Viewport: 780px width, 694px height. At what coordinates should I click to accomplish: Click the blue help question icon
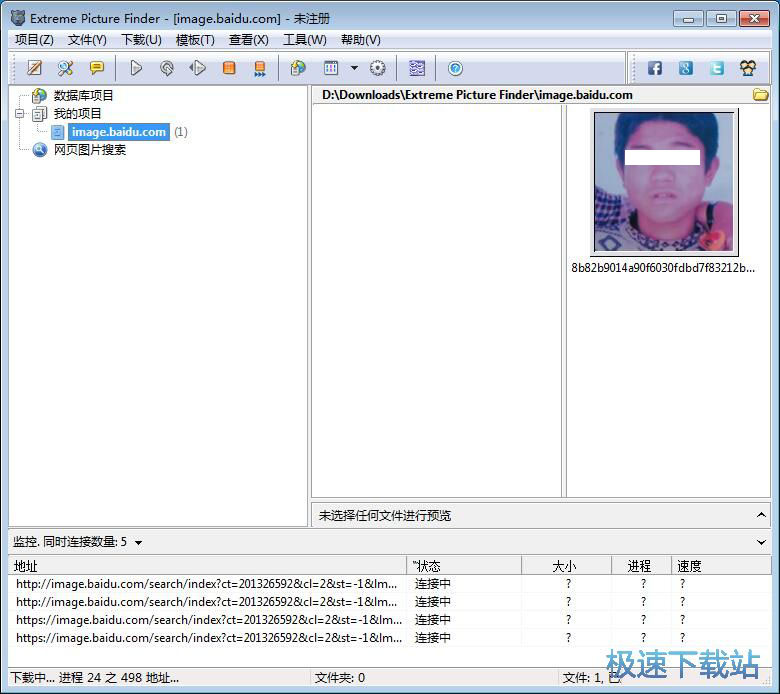coord(455,68)
